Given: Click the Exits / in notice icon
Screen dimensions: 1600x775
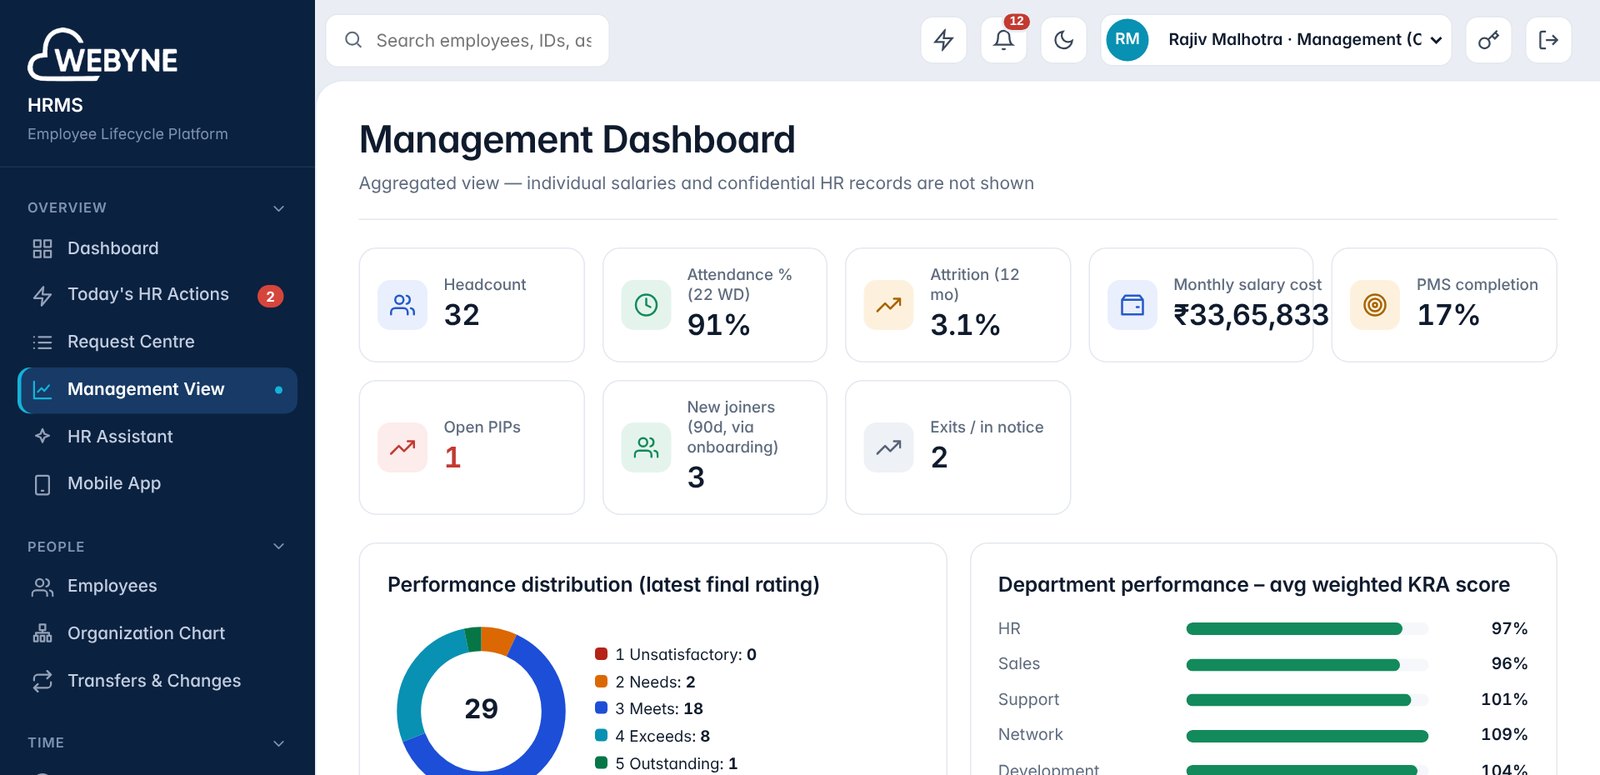Looking at the screenshot, I should point(889,448).
